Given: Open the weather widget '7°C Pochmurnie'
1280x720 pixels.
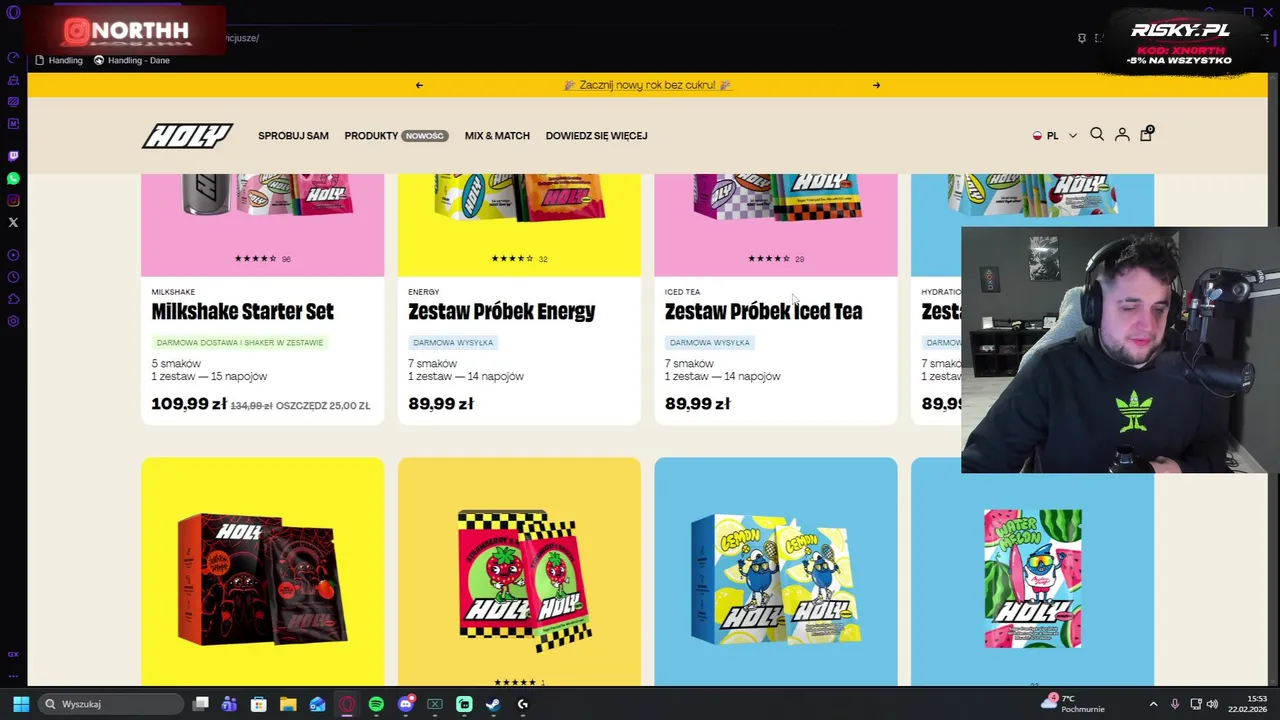Looking at the screenshot, I should (1073, 704).
